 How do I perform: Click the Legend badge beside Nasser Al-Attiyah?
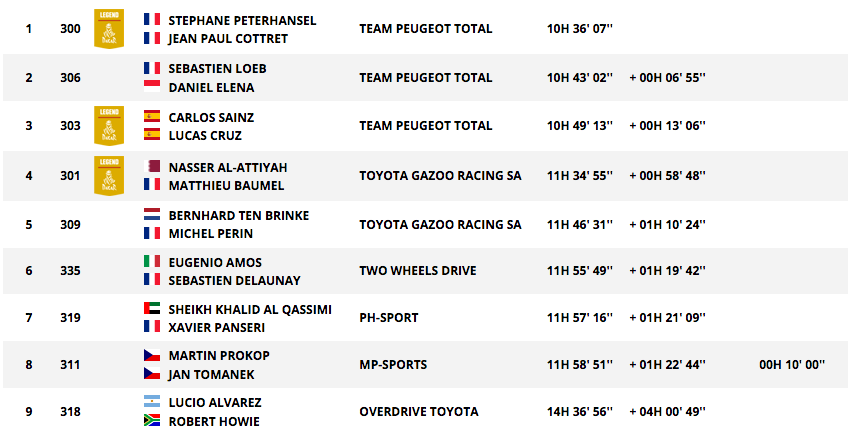[x=108, y=175]
